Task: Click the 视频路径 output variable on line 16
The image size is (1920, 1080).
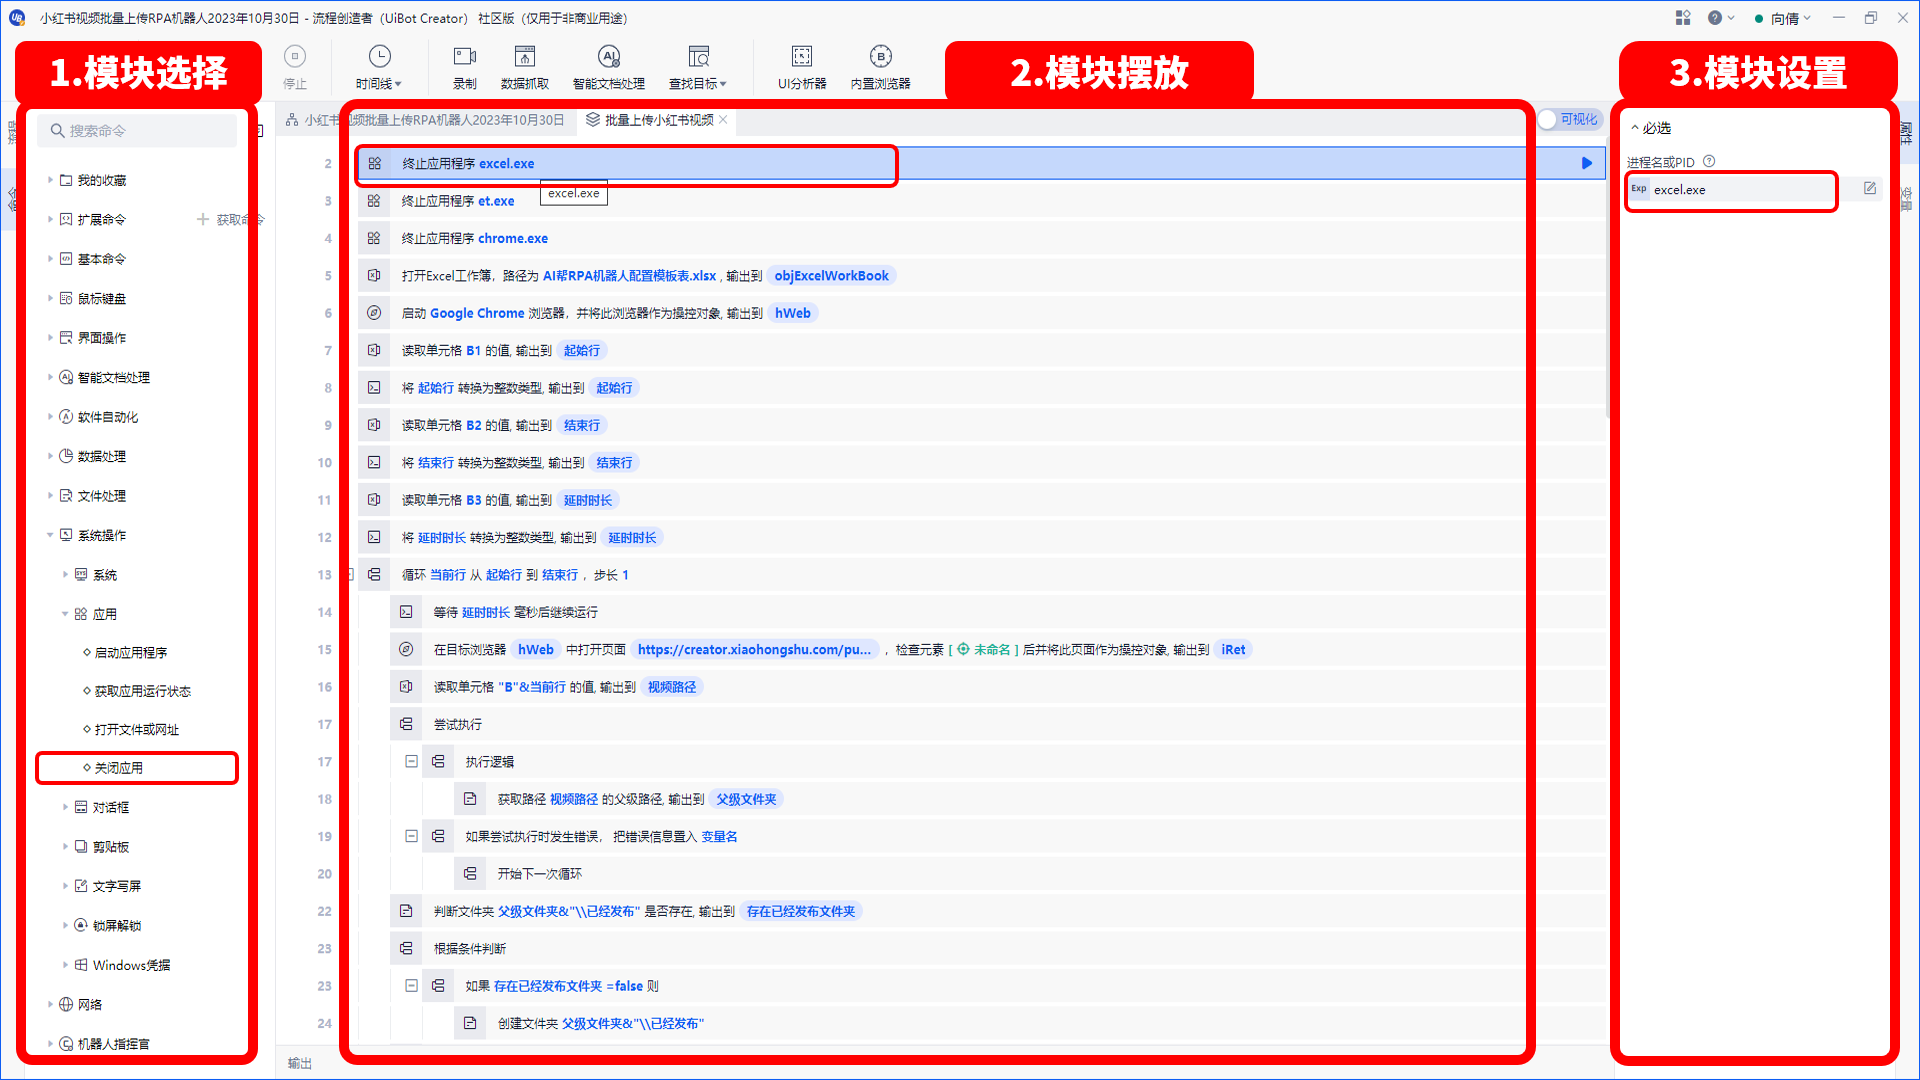Action: coord(672,687)
